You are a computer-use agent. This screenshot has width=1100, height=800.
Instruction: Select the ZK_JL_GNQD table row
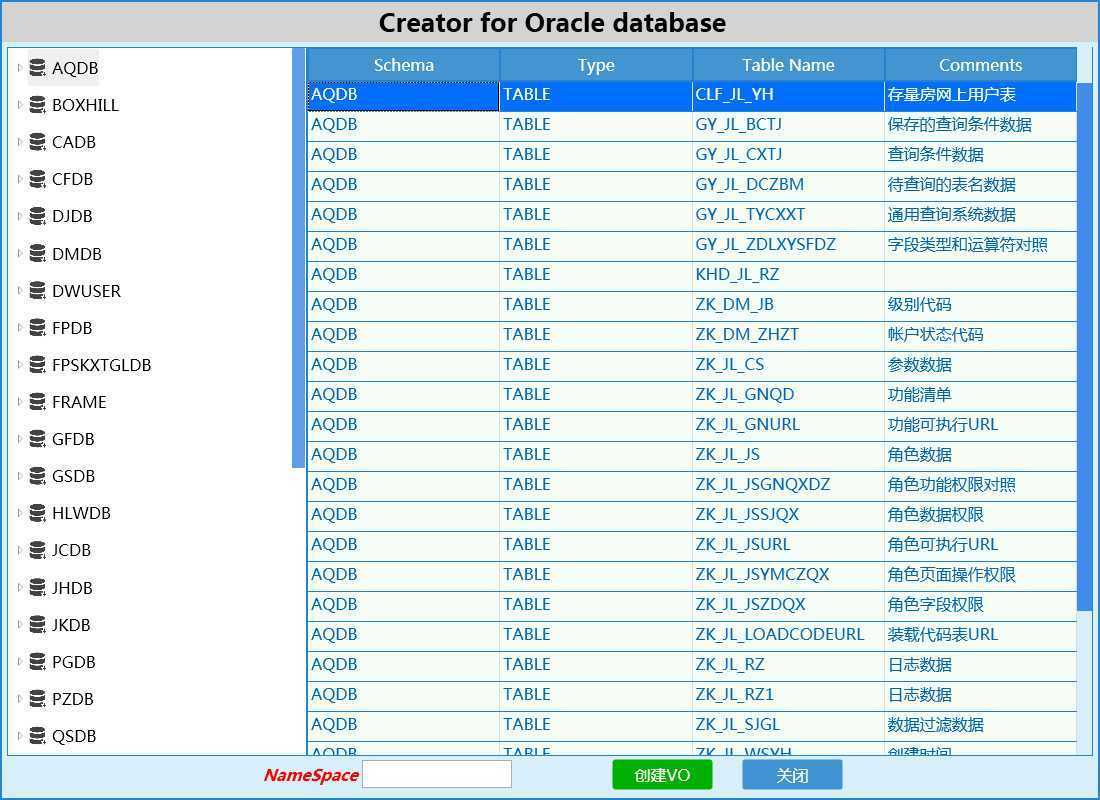(x=692, y=395)
